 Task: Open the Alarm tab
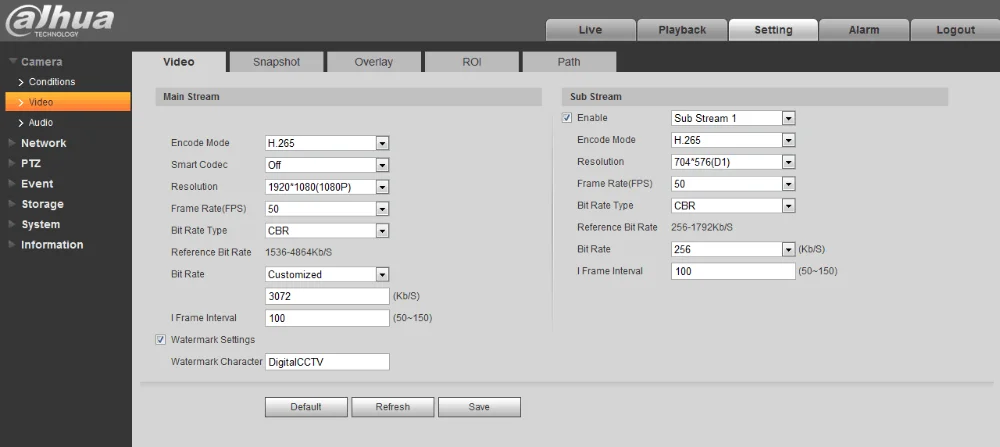click(864, 30)
